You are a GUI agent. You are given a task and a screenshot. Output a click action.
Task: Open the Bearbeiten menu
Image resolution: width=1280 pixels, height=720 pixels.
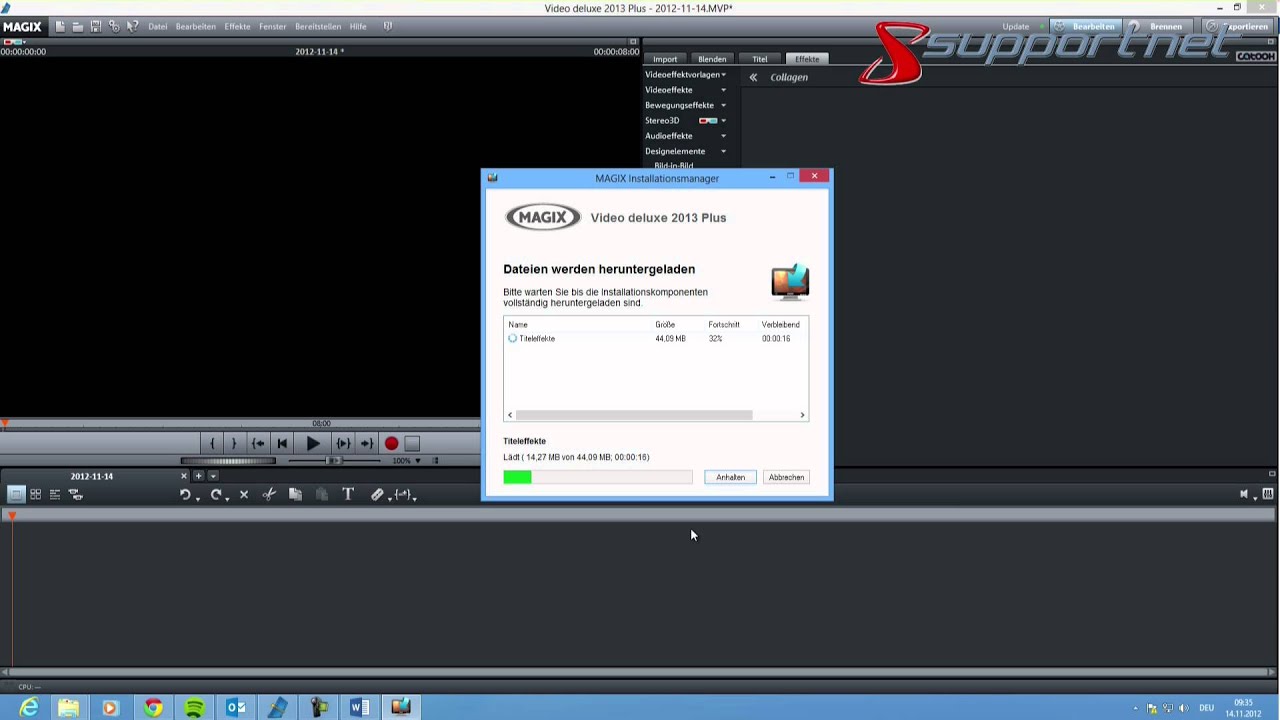tap(195, 27)
